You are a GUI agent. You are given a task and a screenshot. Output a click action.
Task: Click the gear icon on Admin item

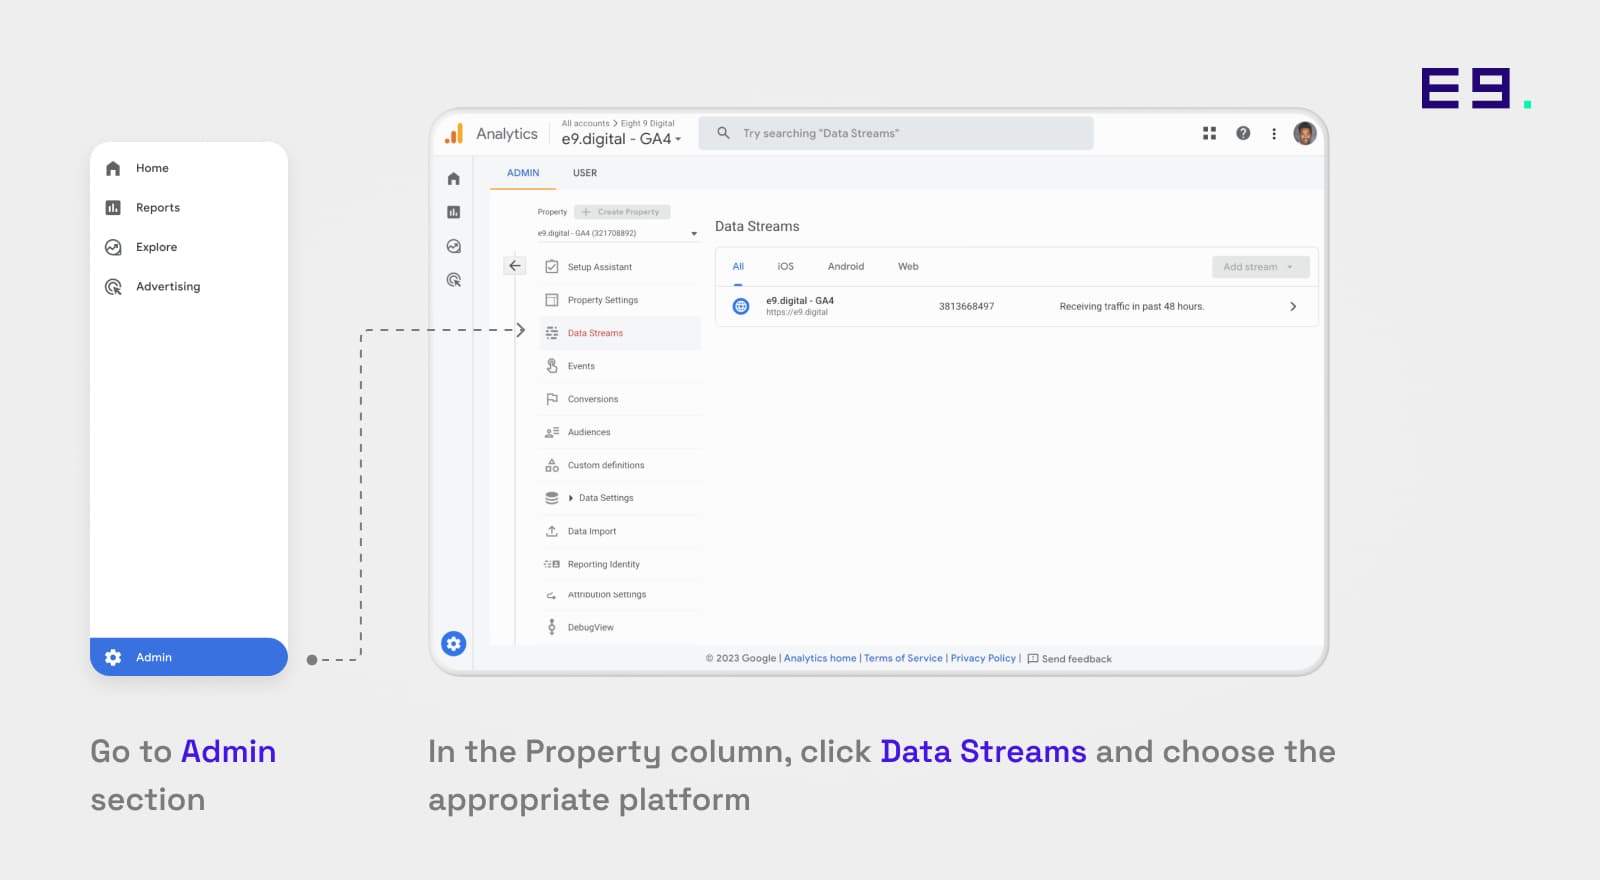tap(113, 657)
